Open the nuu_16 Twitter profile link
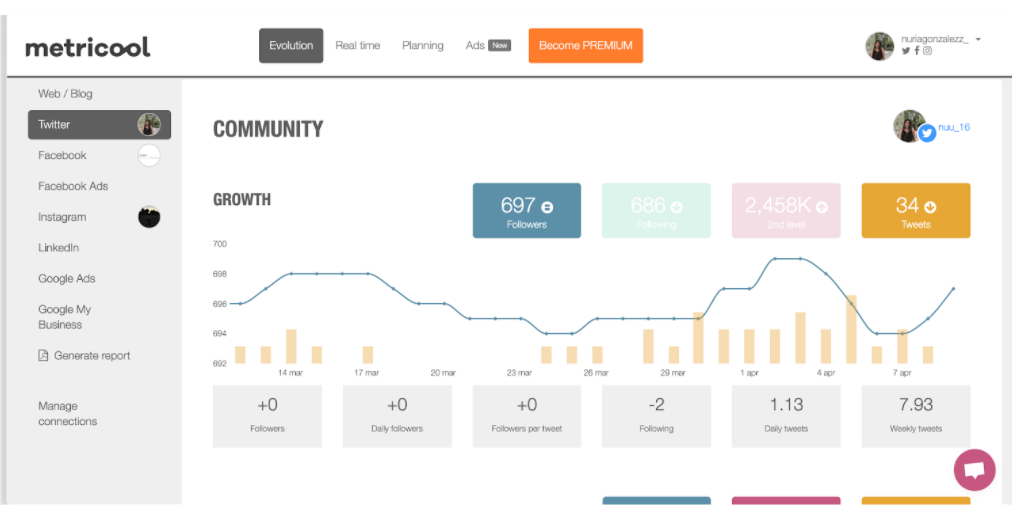This screenshot has height=512, width=1016. pyautogui.click(x=954, y=127)
